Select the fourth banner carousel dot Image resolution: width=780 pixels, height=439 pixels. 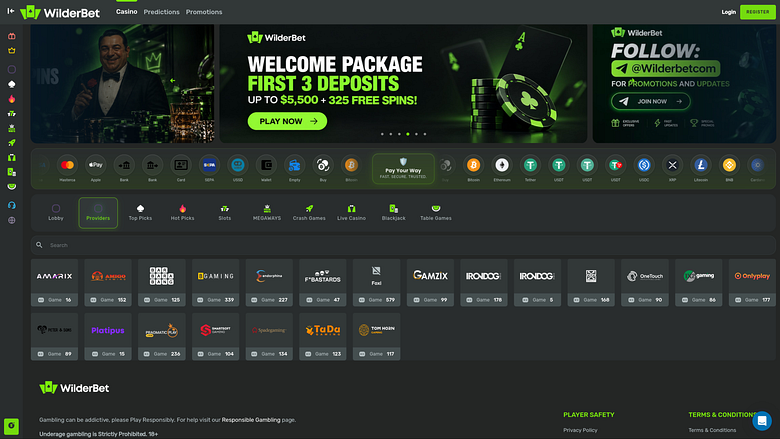(x=408, y=134)
